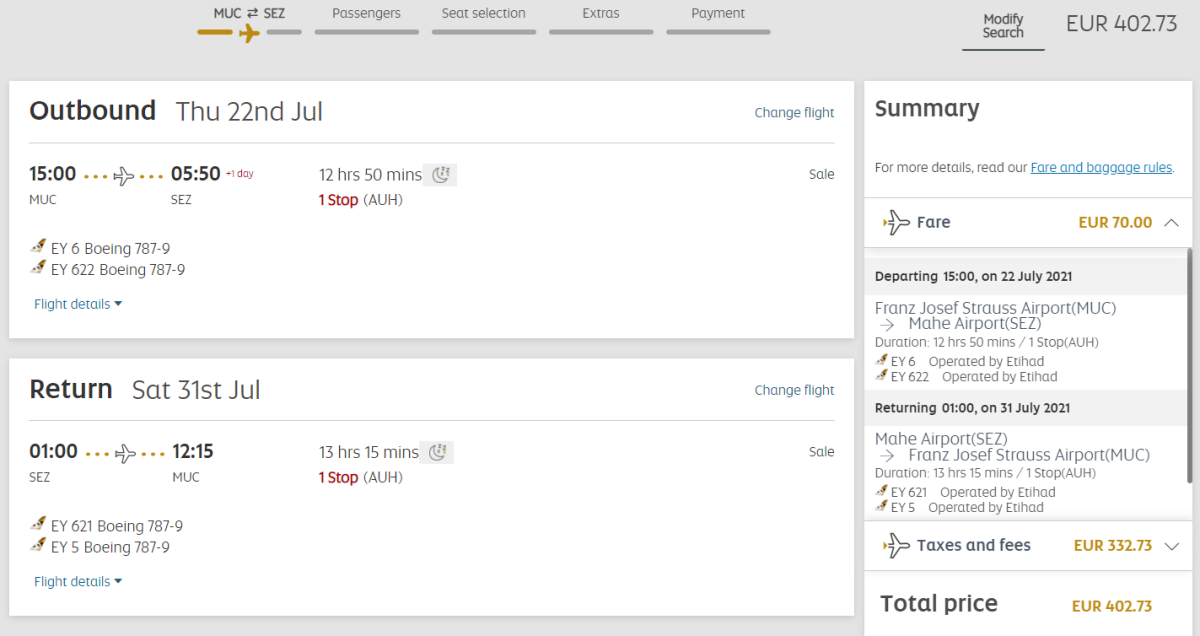This screenshot has height=636, width=1200.
Task: Open Fare and baggage rules link
Action: click(1101, 168)
